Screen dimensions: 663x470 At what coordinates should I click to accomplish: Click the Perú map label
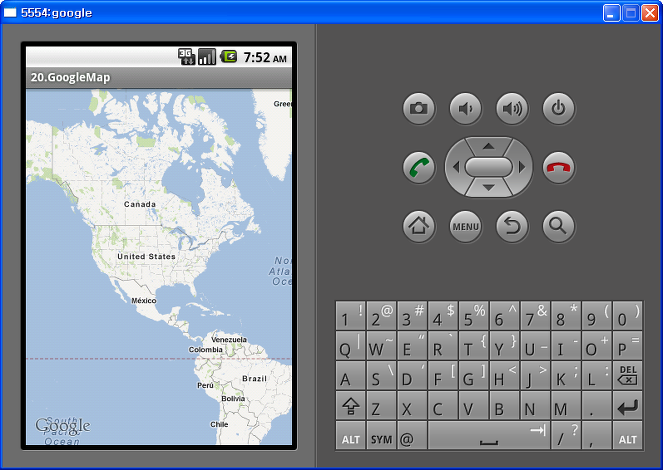[205, 385]
